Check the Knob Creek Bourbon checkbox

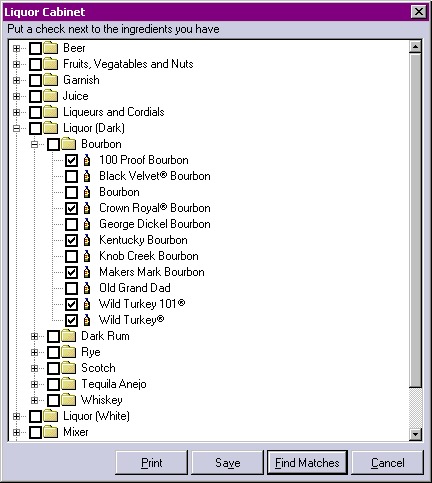[71, 256]
